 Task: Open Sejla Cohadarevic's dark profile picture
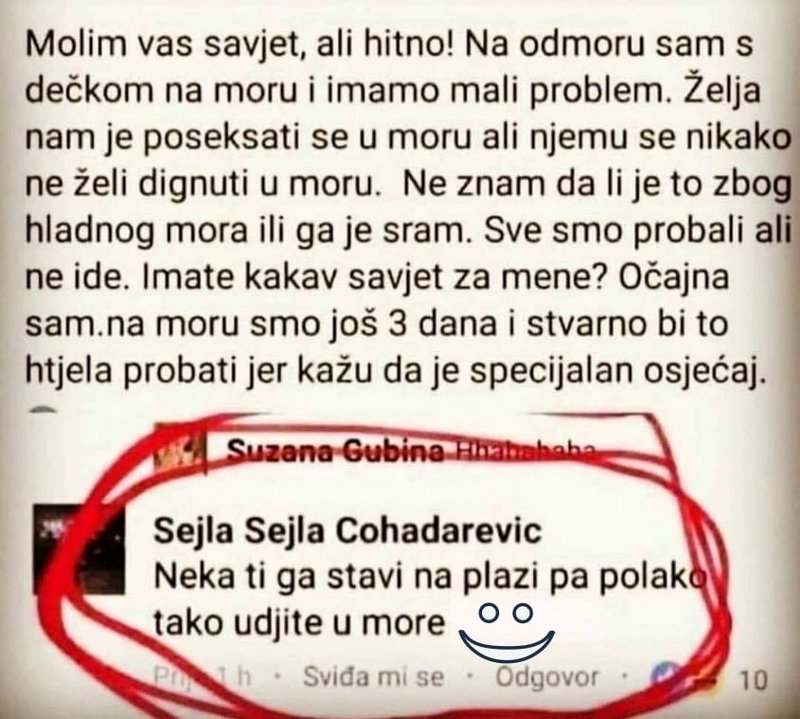click(x=79, y=549)
